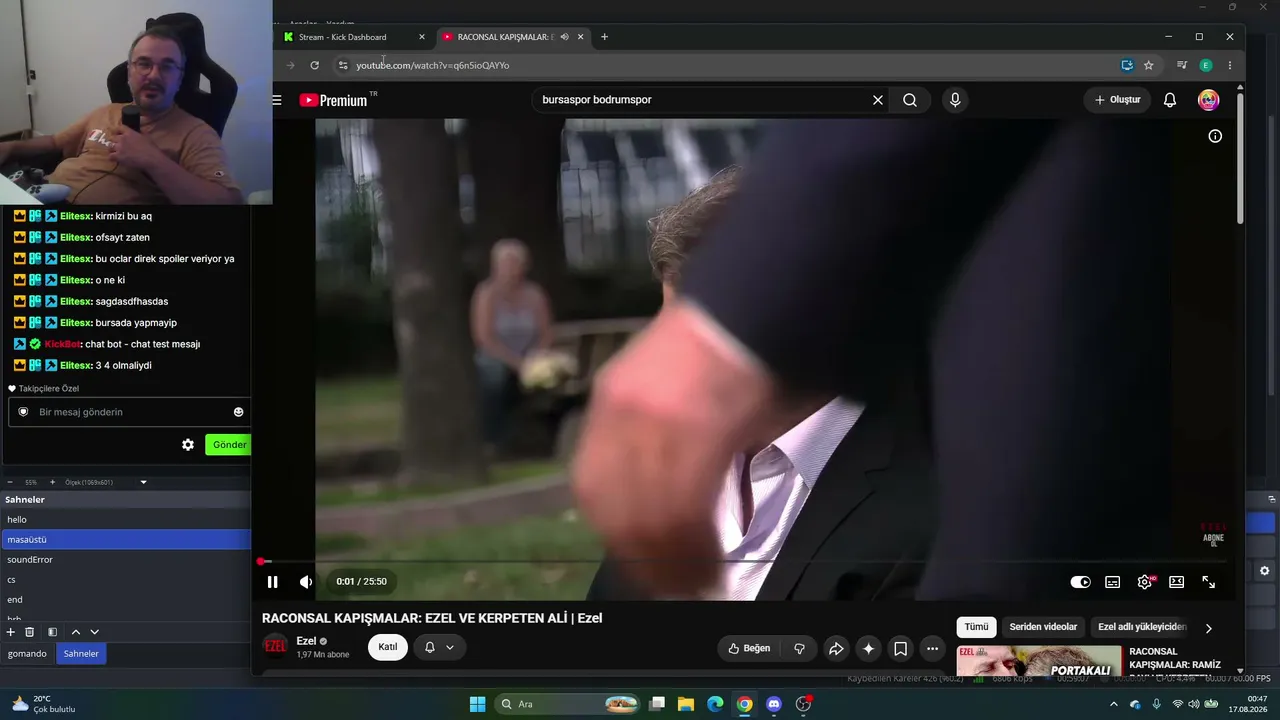Turn on subtitles in the player

coord(1112,582)
